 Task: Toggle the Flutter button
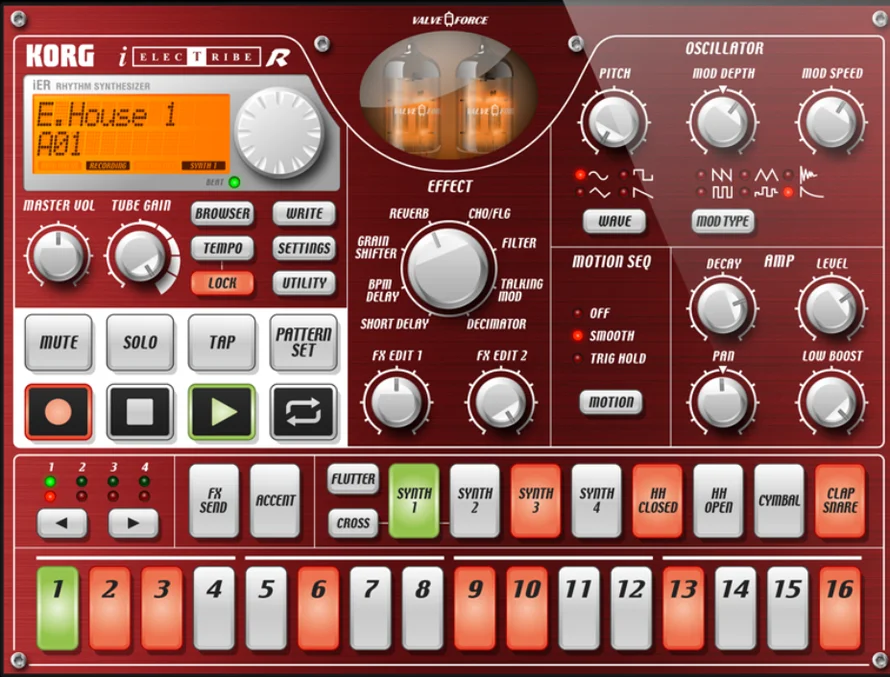353,479
